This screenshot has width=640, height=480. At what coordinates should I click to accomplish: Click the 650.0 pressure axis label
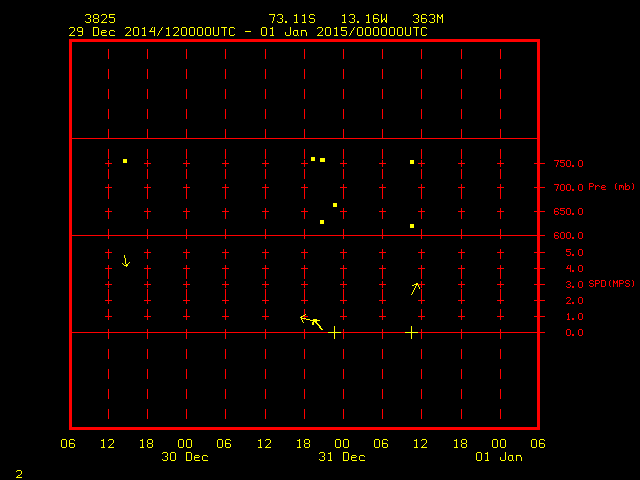click(569, 212)
